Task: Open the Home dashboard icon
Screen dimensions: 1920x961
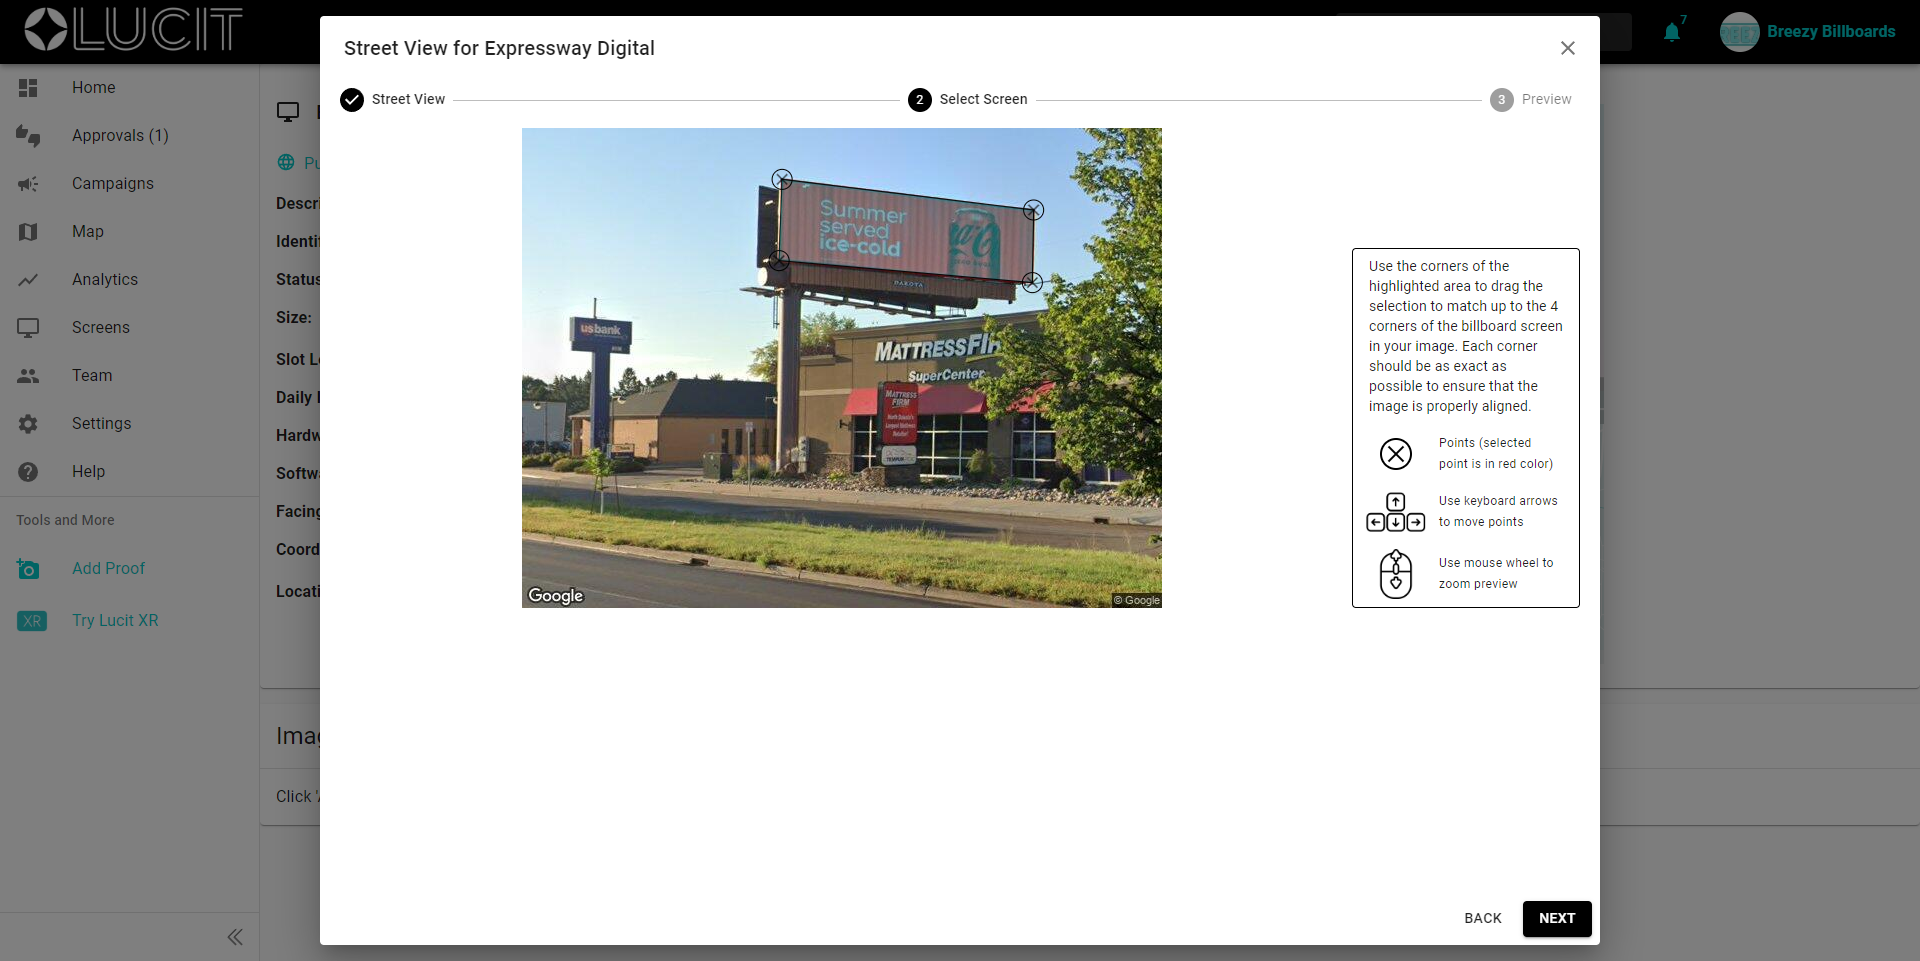Action: pos(28,88)
